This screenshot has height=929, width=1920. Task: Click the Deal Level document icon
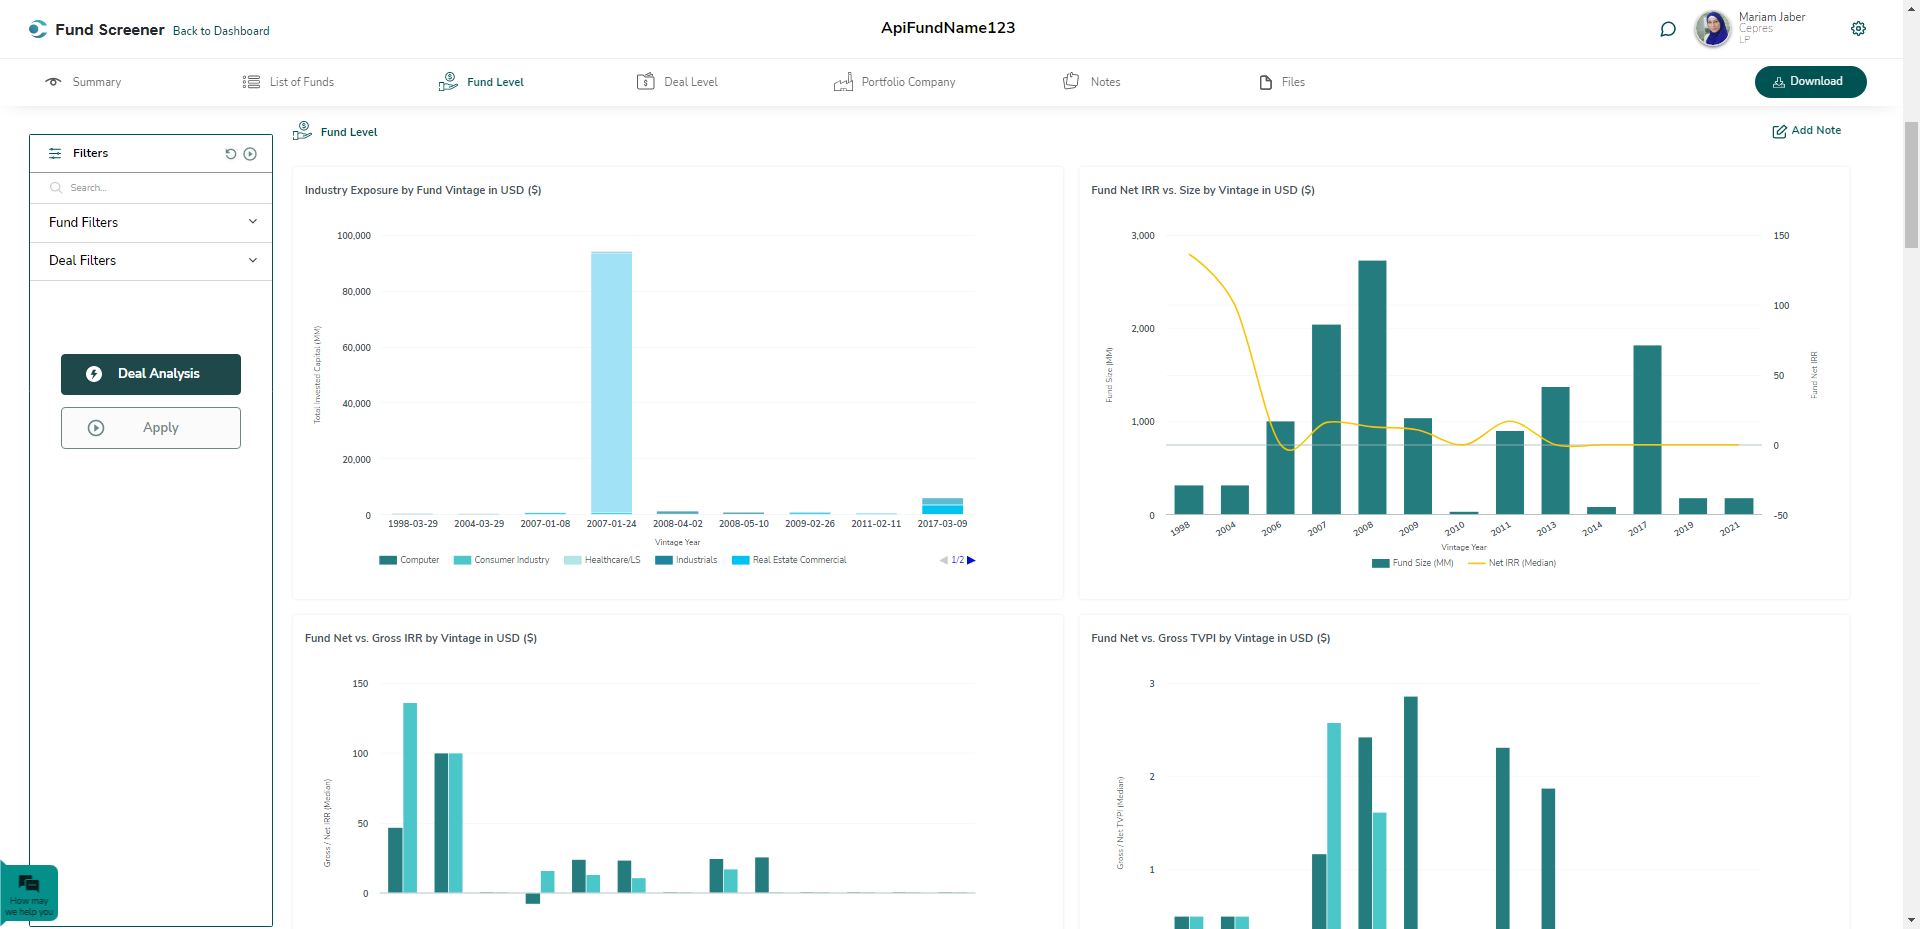click(x=646, y=81)
